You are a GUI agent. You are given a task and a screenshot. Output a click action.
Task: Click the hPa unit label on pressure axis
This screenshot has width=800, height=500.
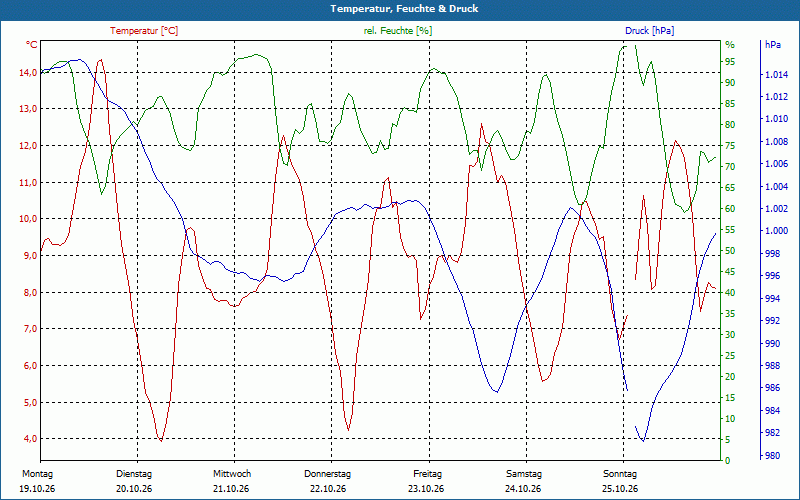[x=773, y=45]
